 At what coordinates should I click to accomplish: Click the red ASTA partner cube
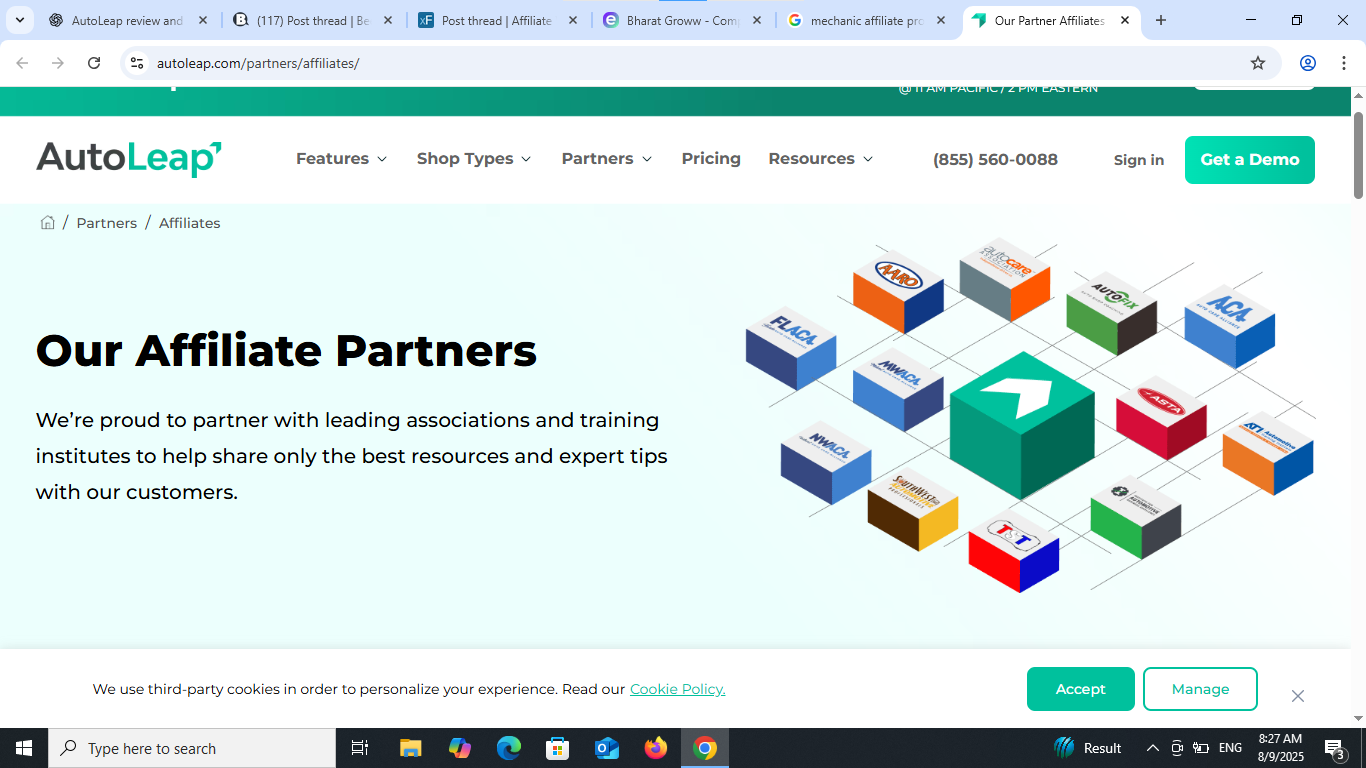[x=1161, y=417]
